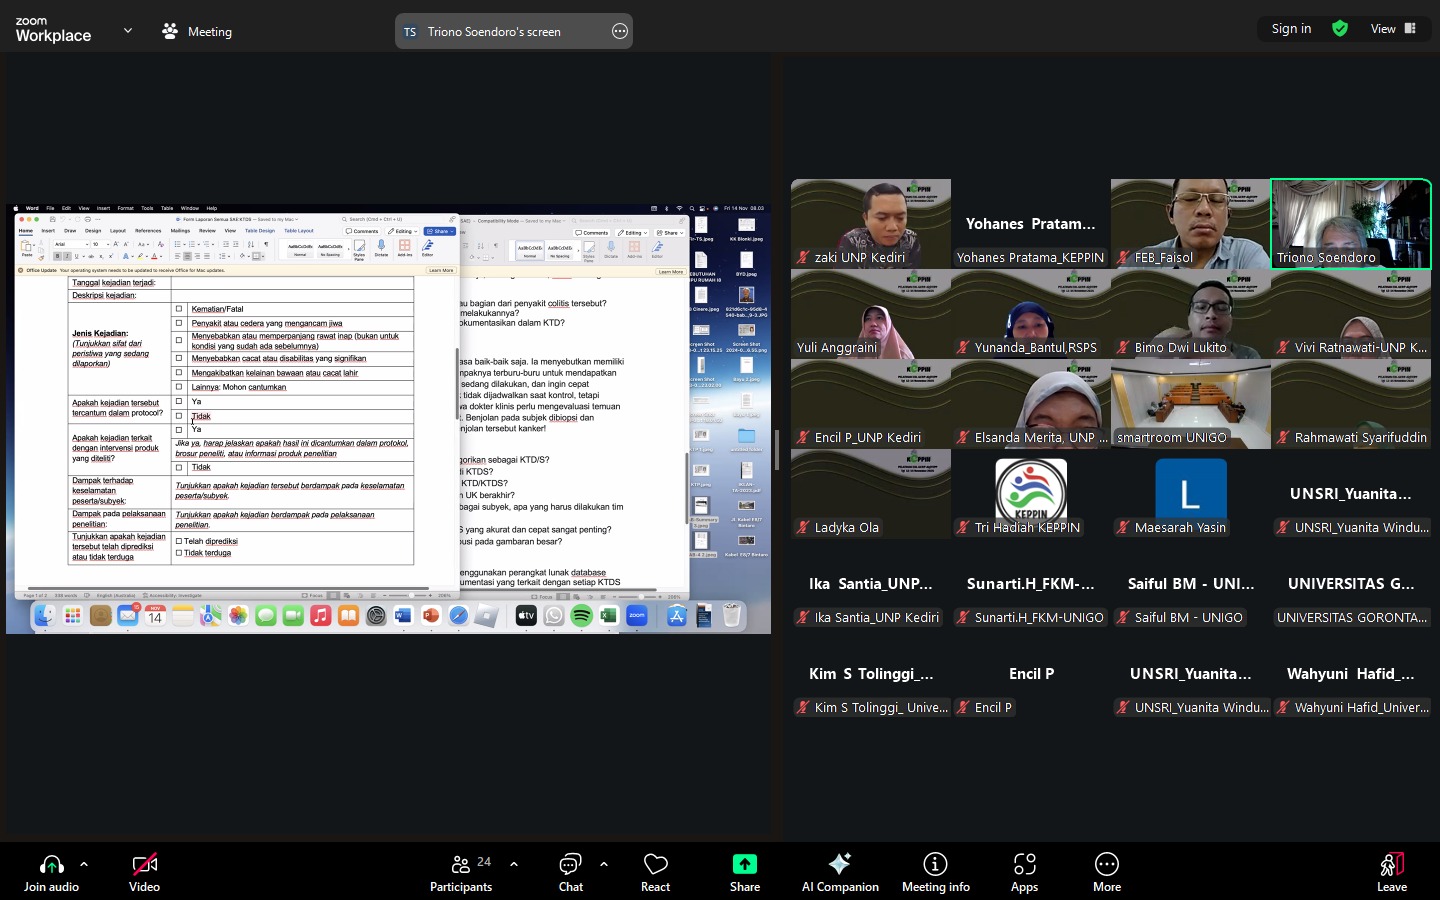Expand the Participants options chevron
The image size is (1440, 900).
[x=514, y=864]
